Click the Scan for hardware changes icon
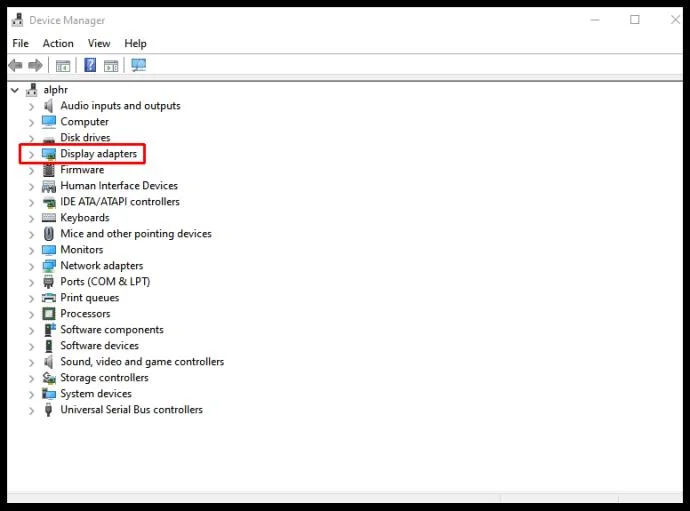 138,65
